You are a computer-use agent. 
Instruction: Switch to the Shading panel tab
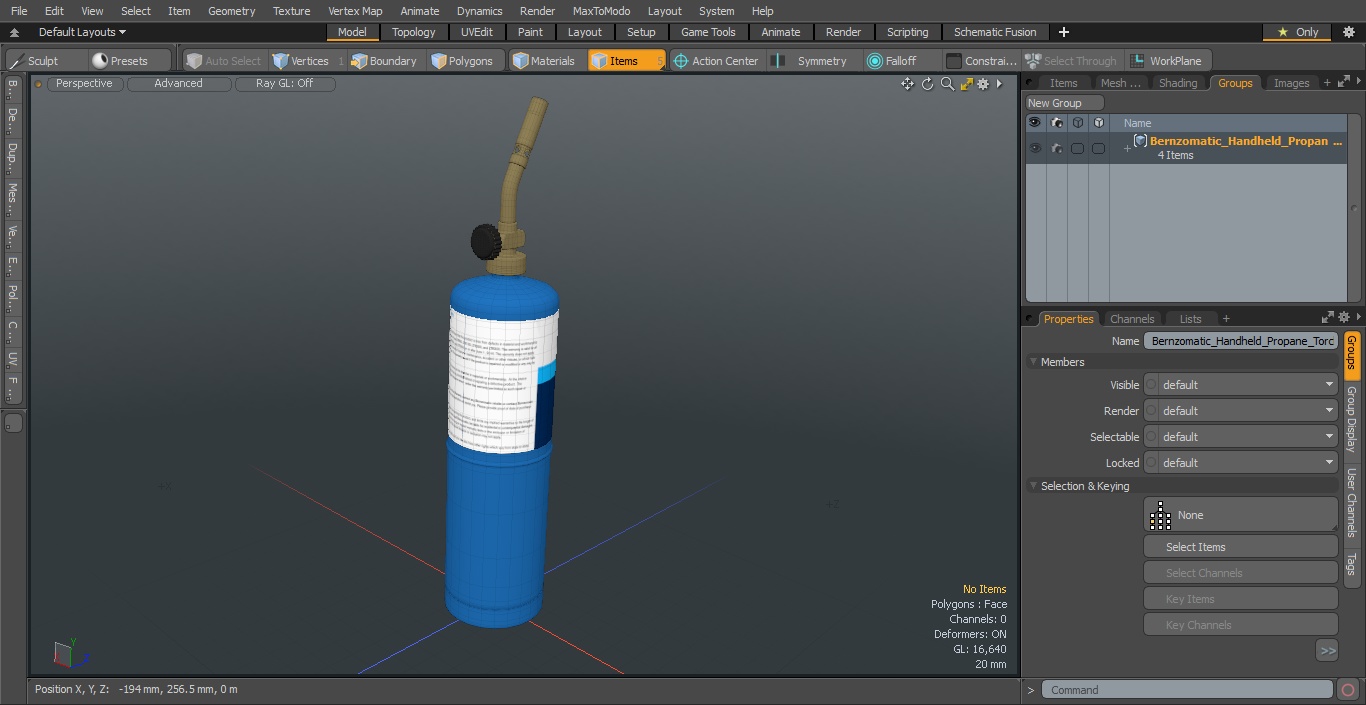(1178, 83)
